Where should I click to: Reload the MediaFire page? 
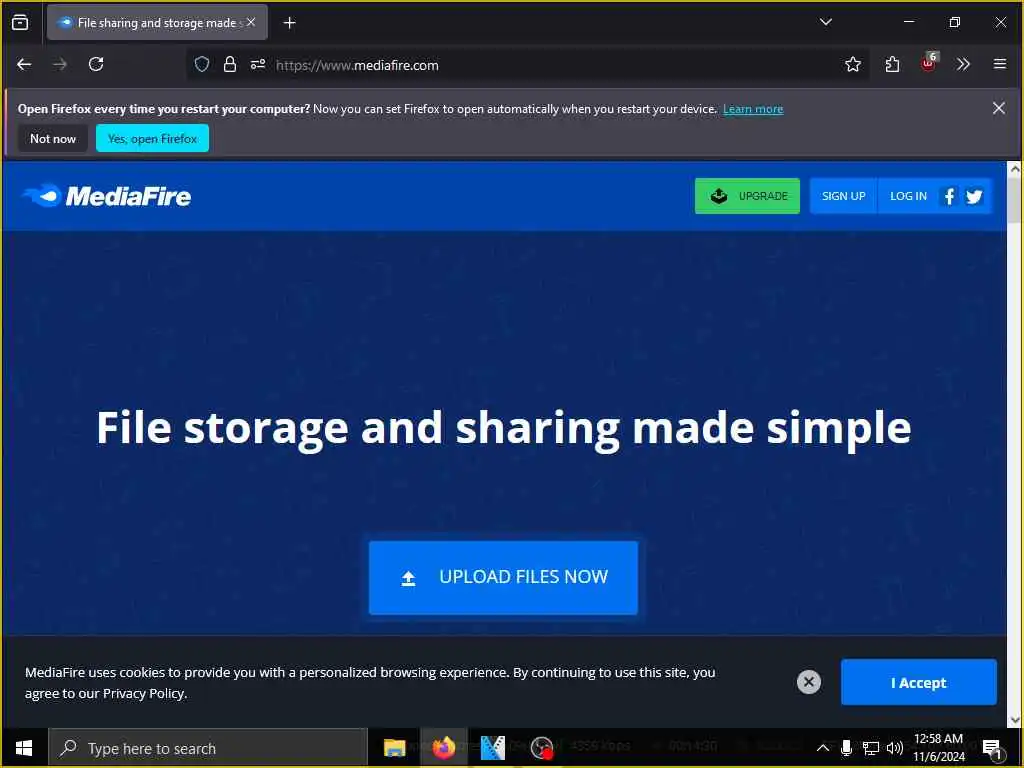click(96, 64)
